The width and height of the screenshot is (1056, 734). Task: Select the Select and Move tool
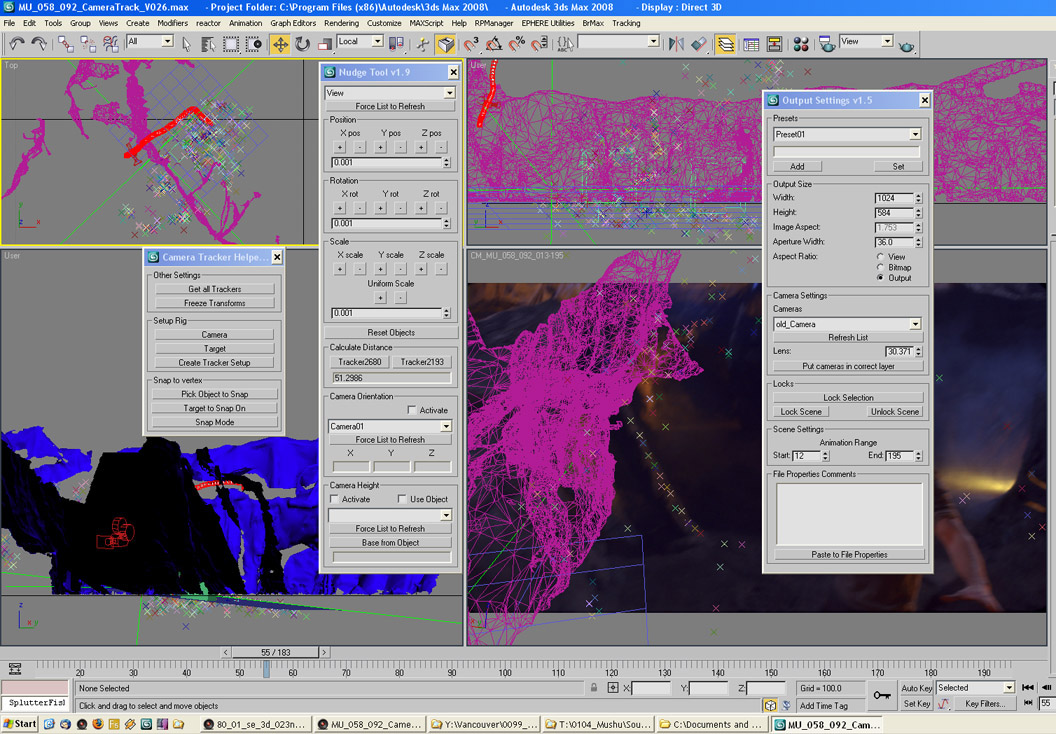click(280, 44)
